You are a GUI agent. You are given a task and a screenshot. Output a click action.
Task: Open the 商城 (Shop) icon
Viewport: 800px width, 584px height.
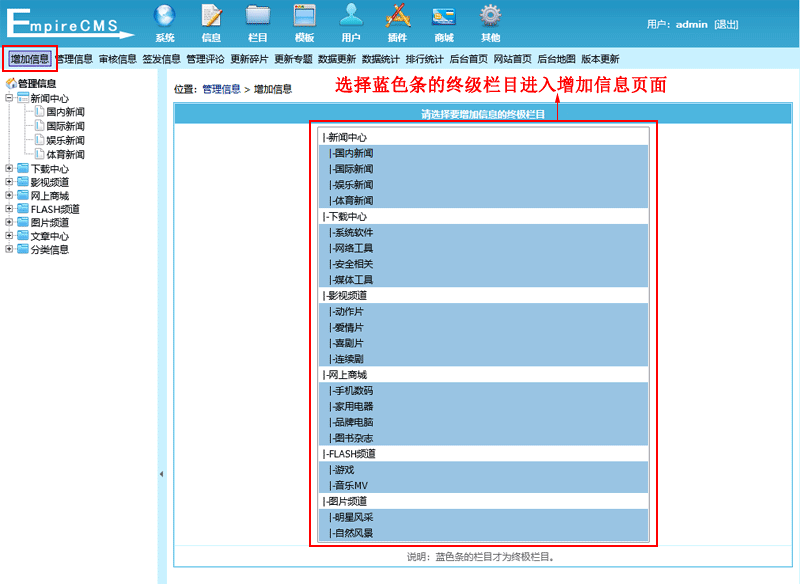[x=443, y=16]
